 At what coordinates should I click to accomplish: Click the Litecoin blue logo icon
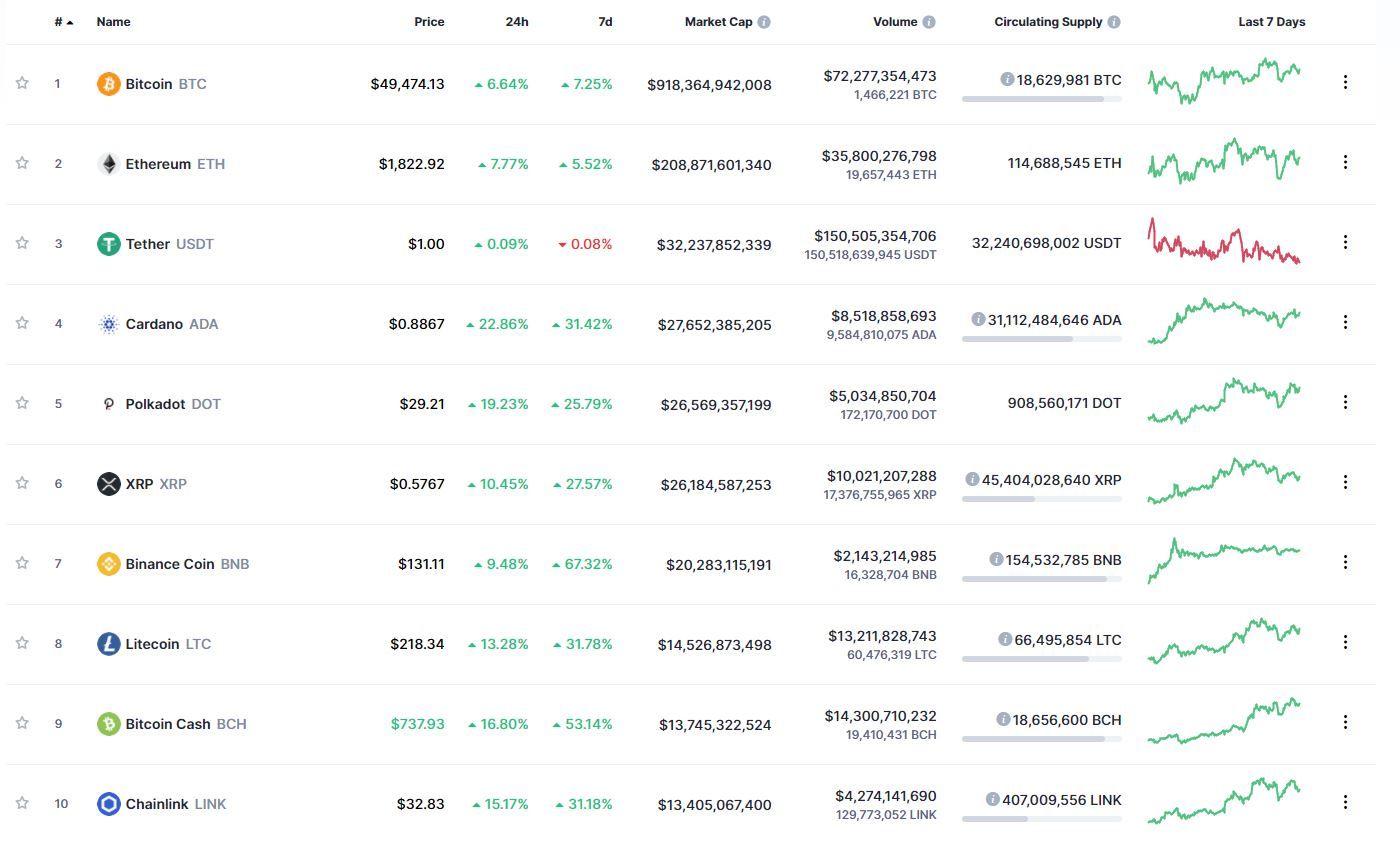point(108,644)
